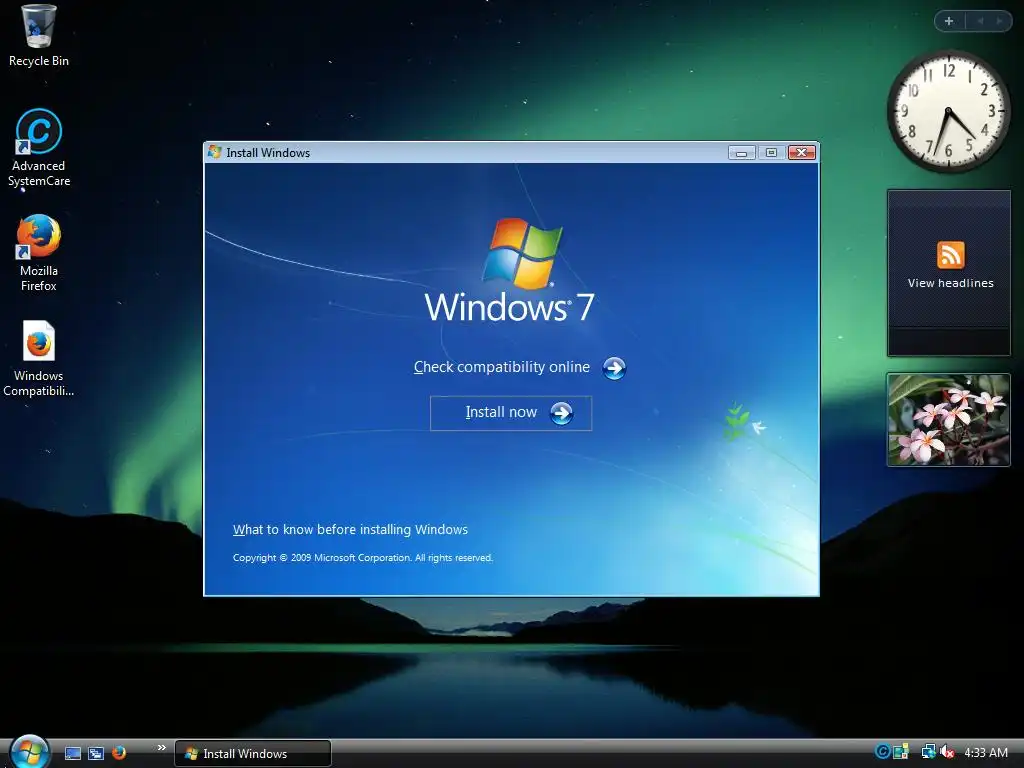This screenshot has width=1024, height=768.
Task: Select the Windows Compatibili... file icon
Action: coord(39,358)
